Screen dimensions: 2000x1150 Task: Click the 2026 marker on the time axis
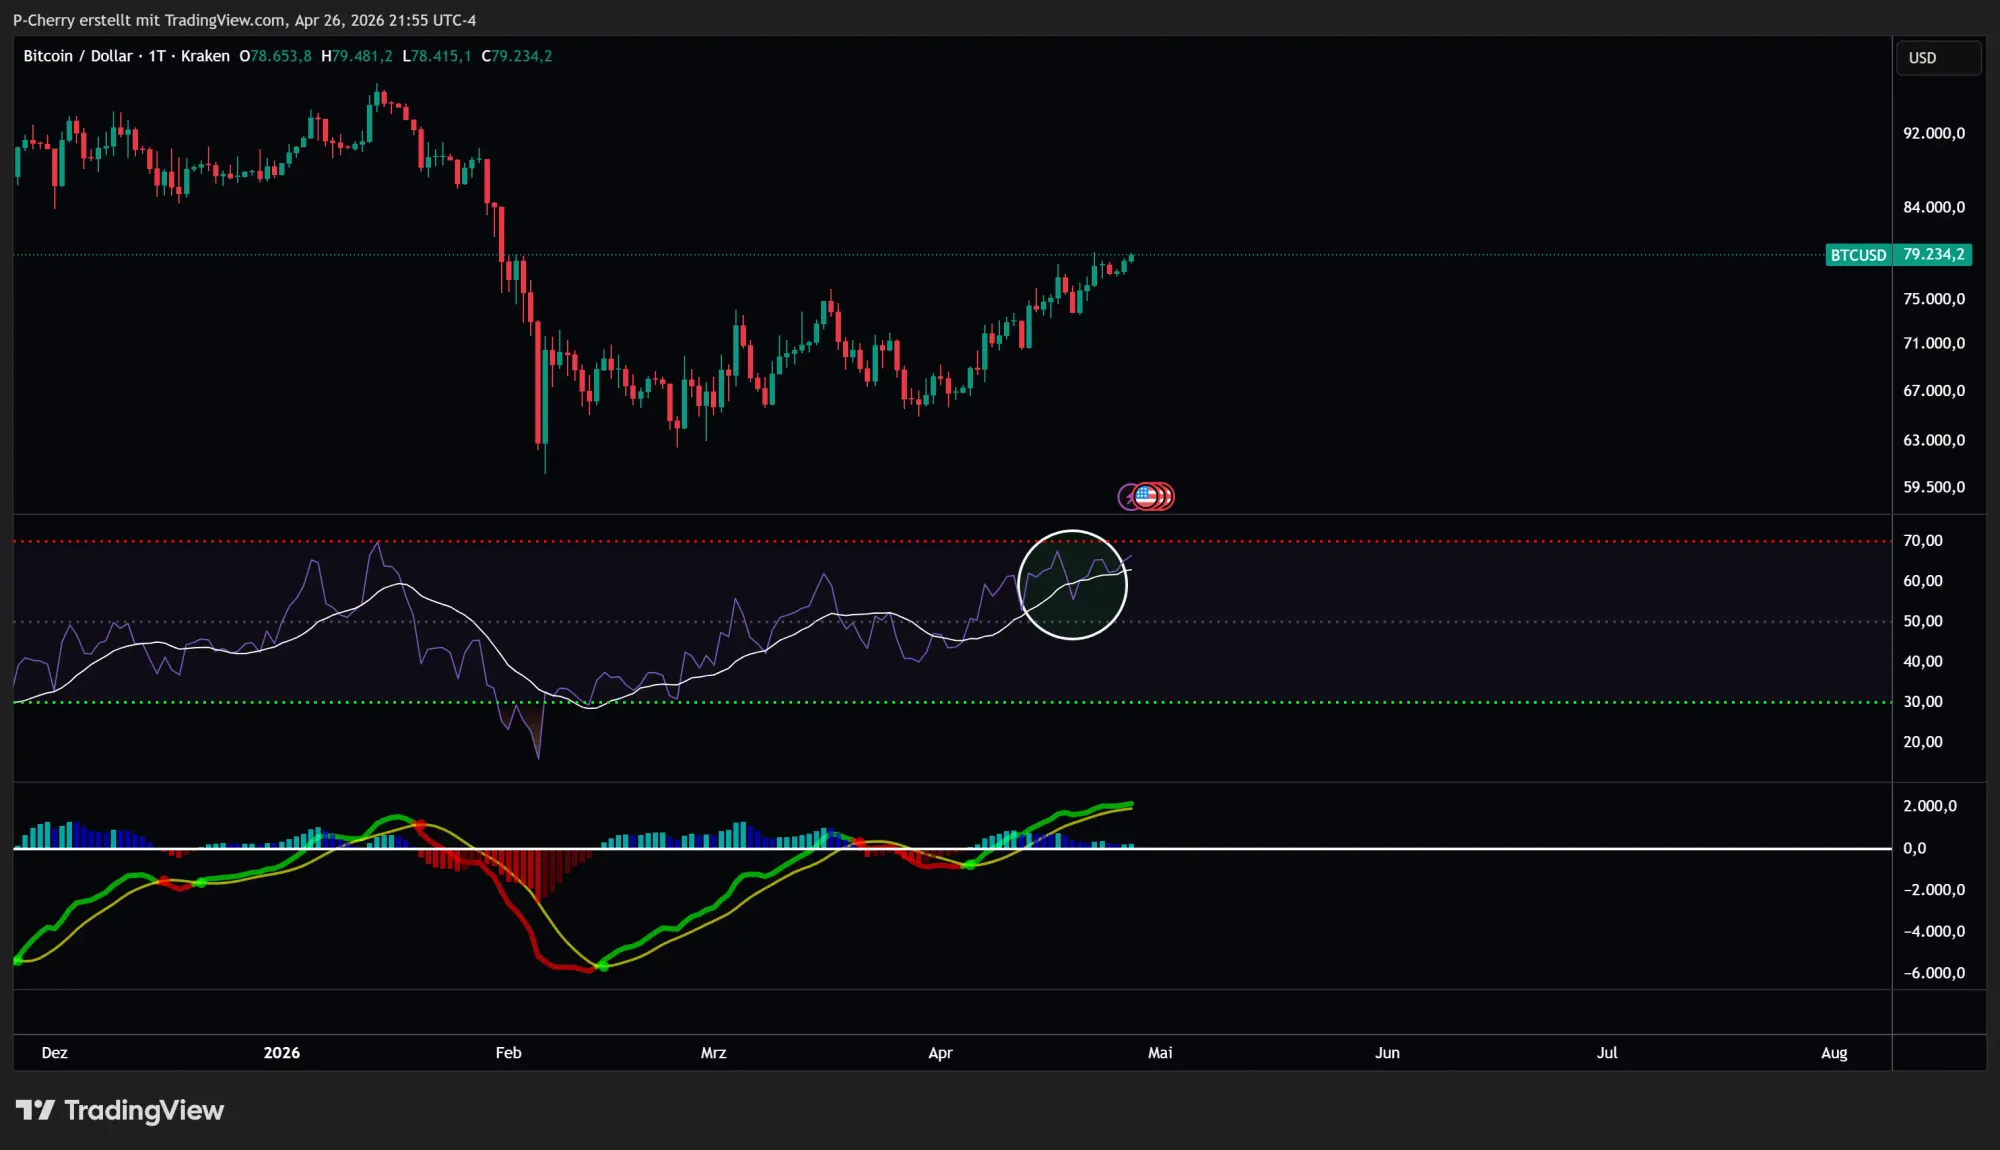coord(281,1053)
